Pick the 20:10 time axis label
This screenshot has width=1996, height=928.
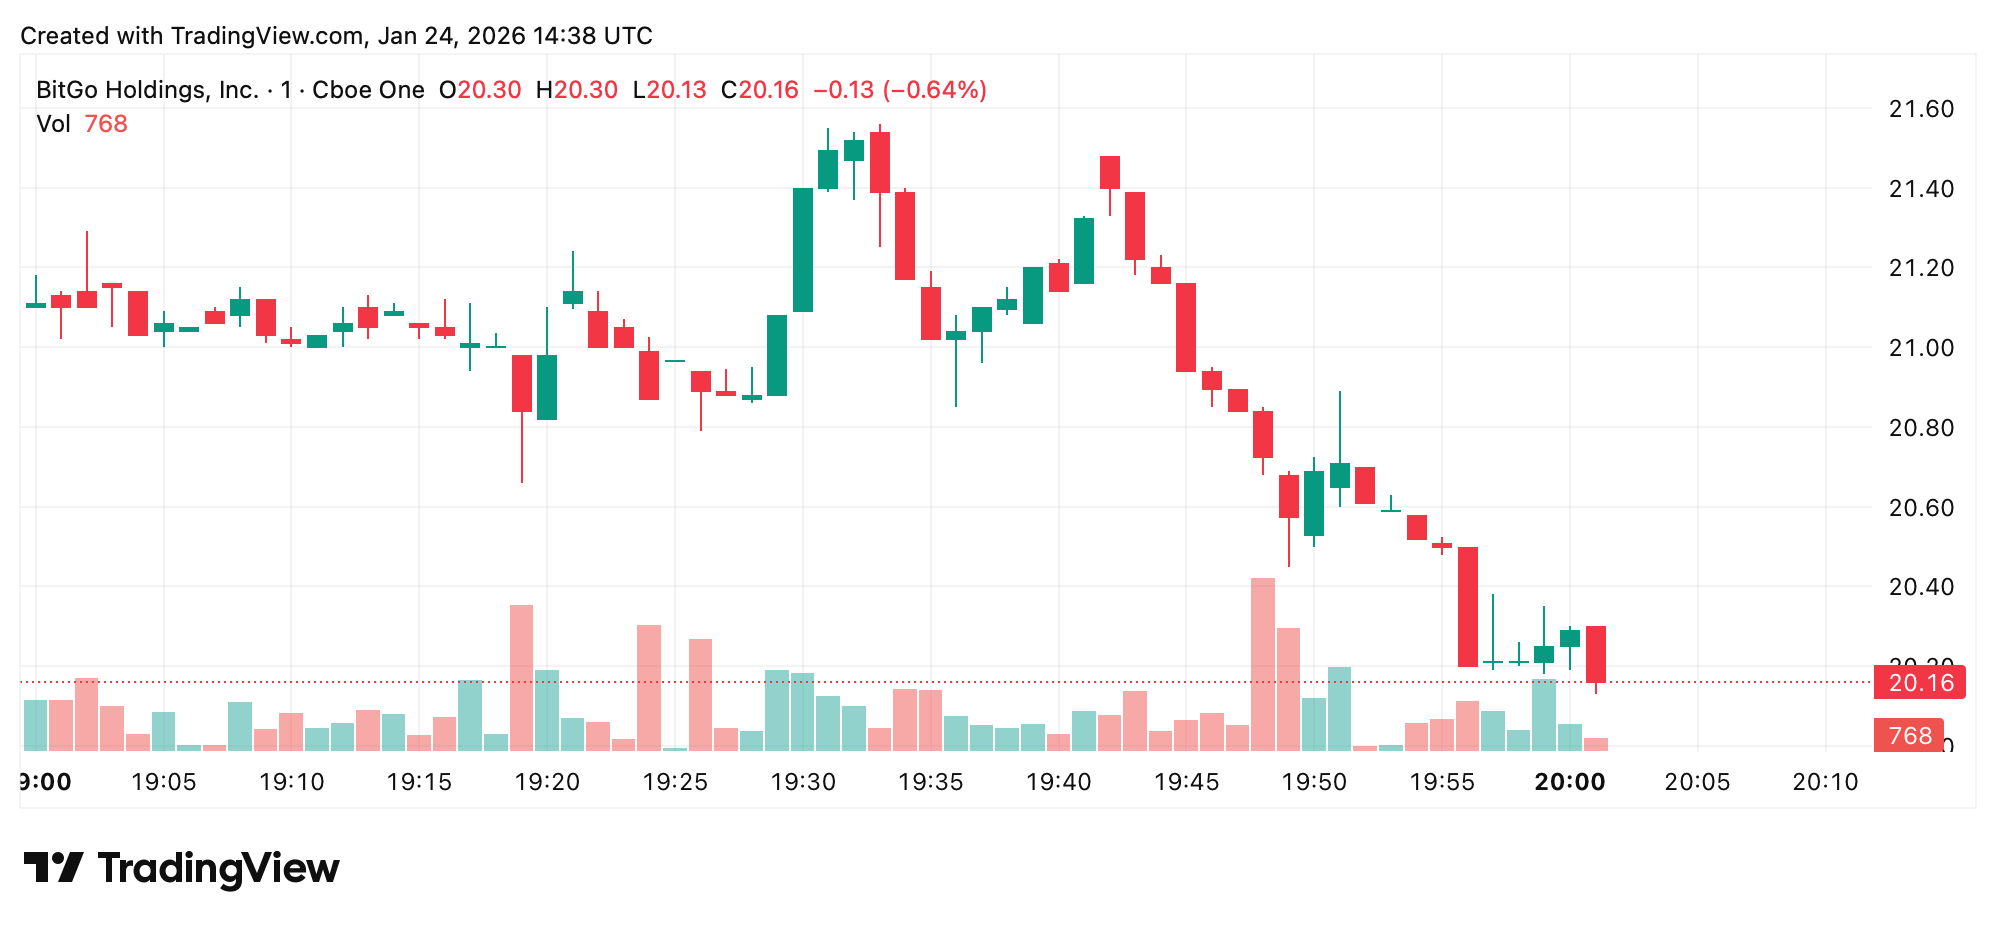[x=1824, y=782]
